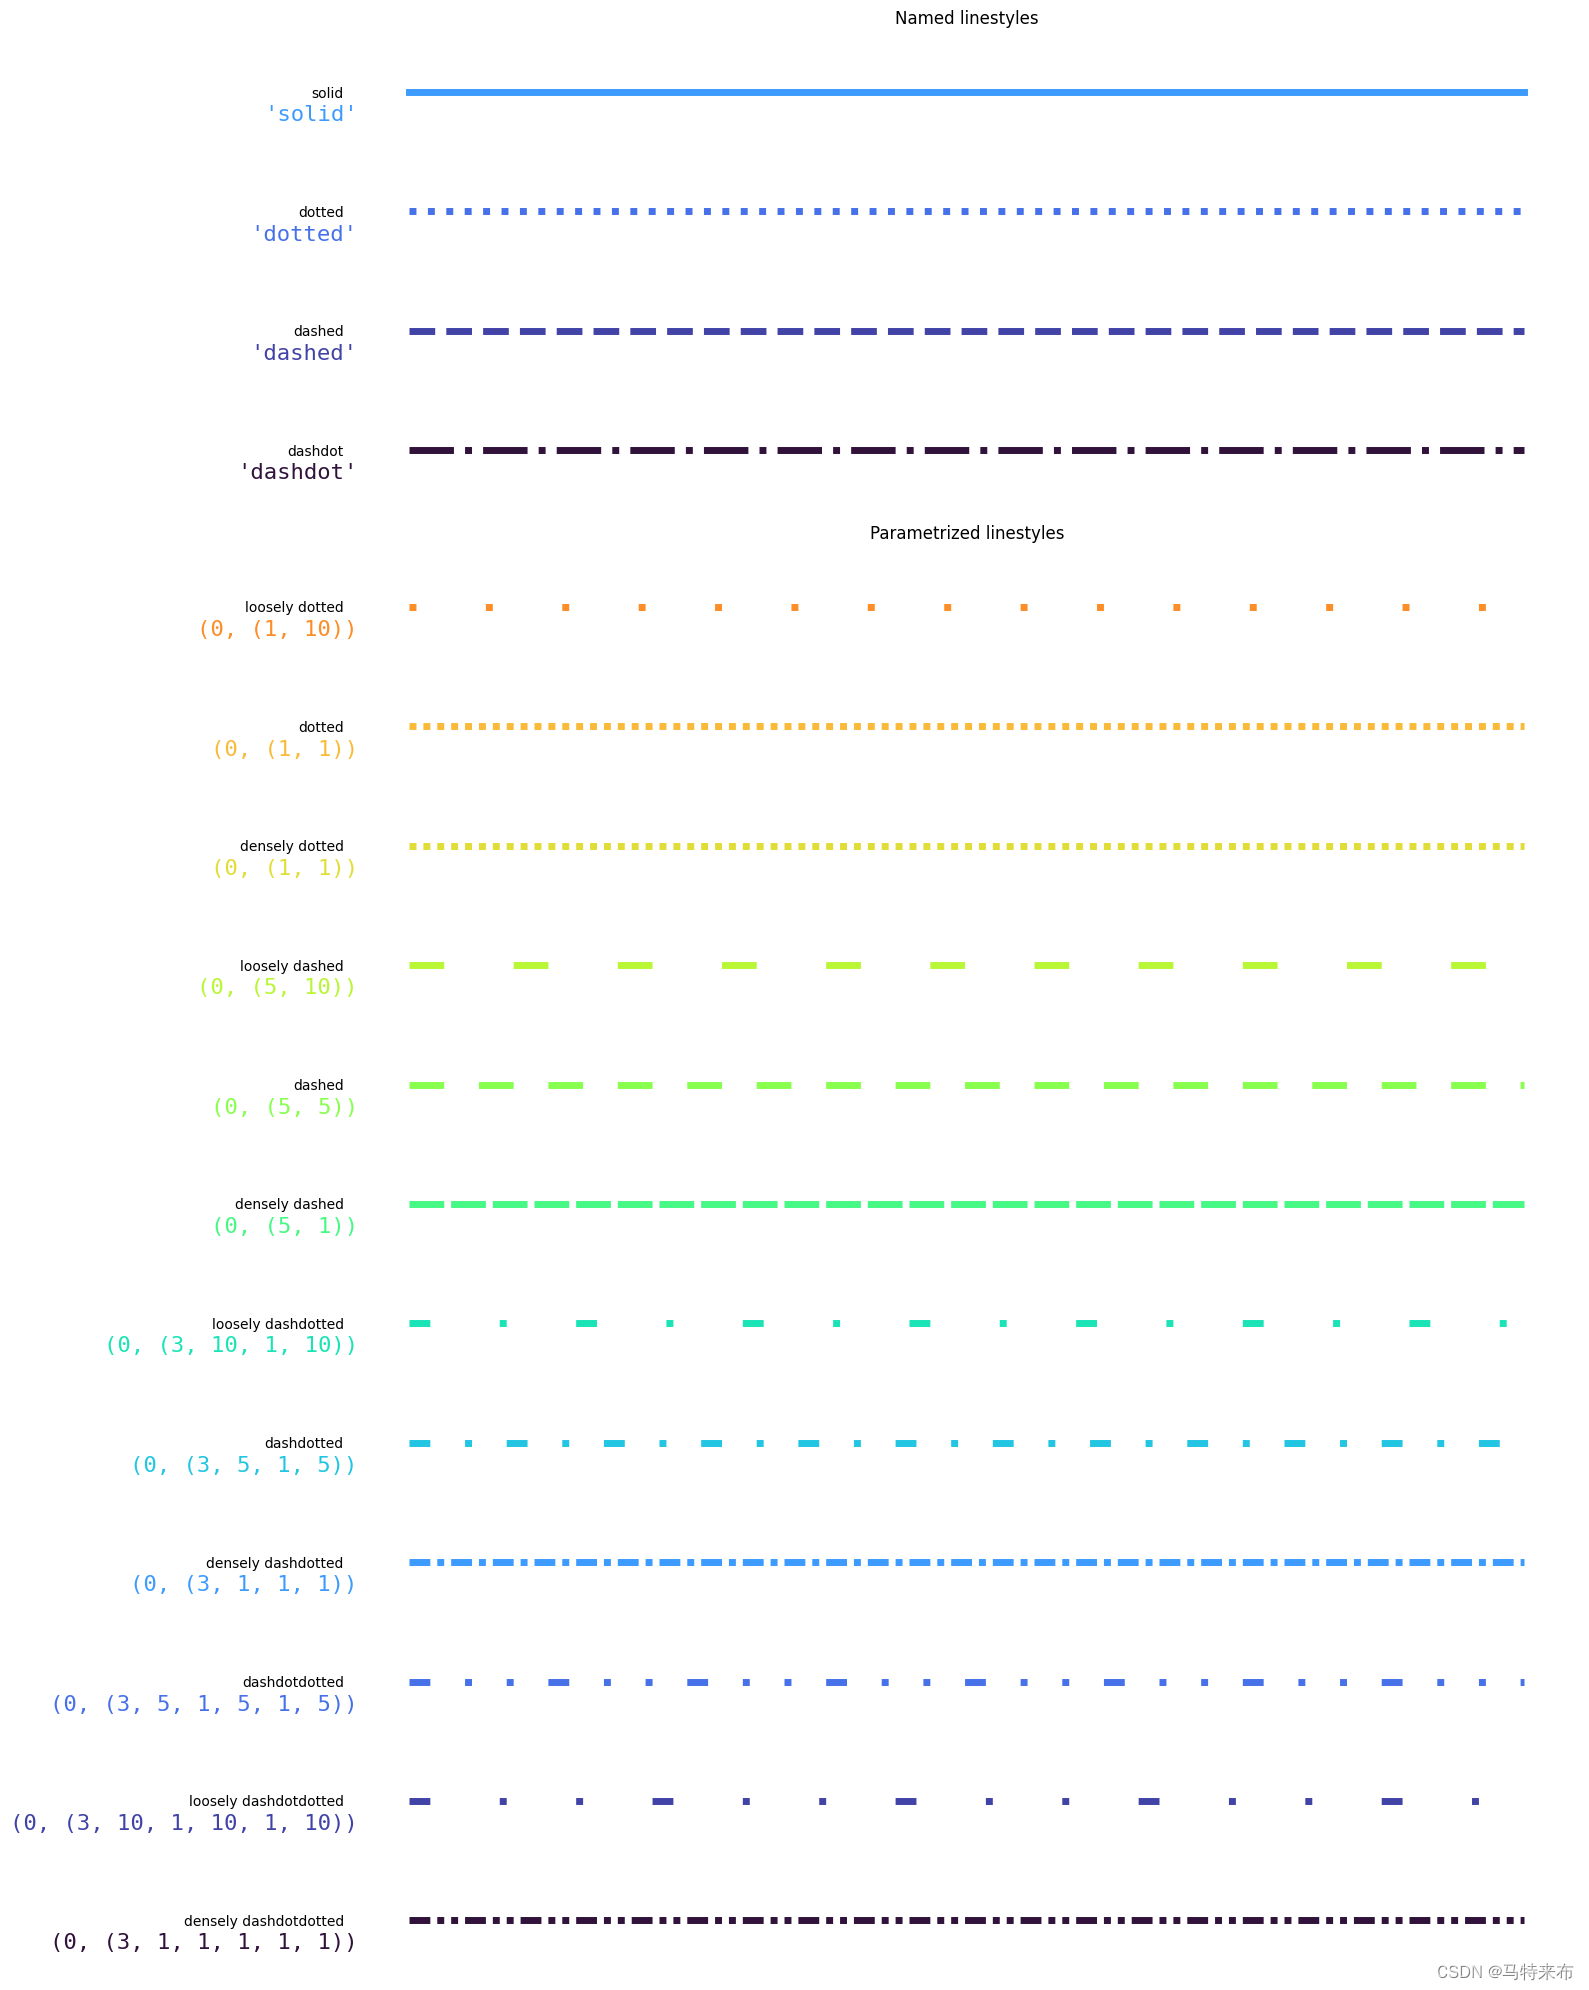
Task: Click the 'densely dashdotted' label
Action: pos(274,1563)
